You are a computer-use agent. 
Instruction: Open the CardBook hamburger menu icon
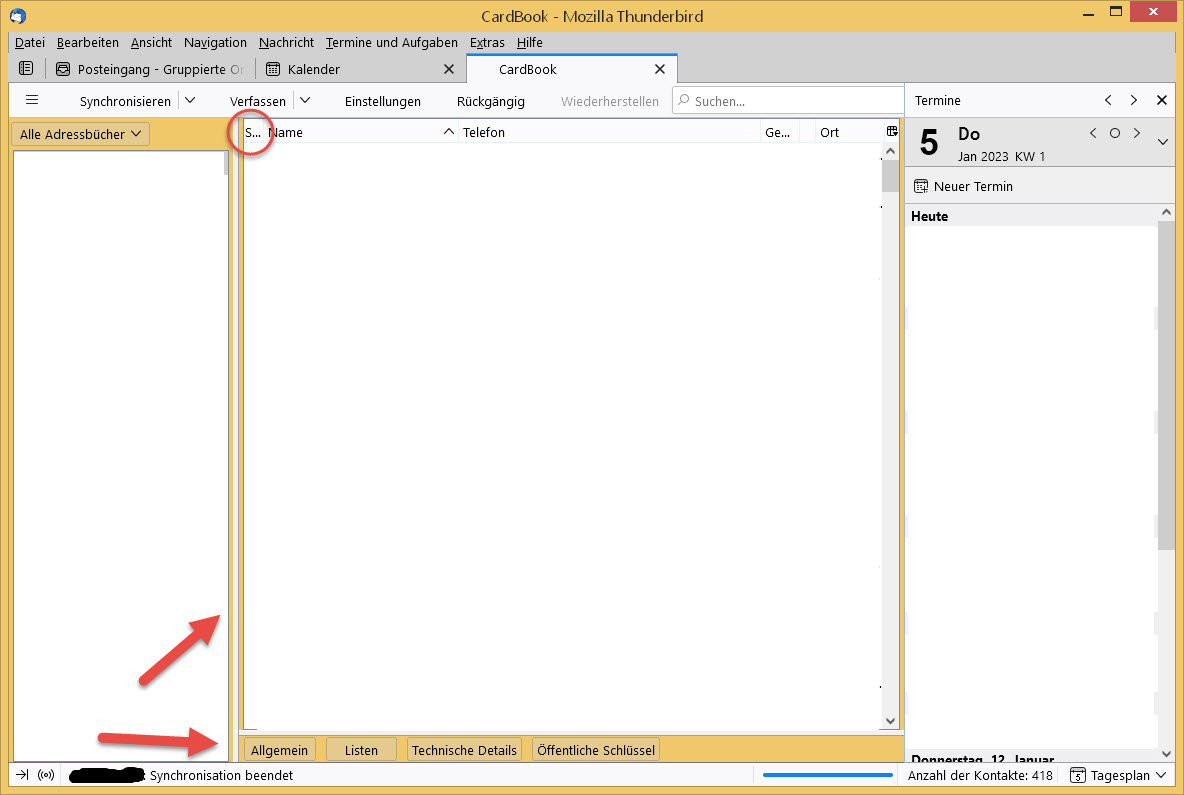click(31, 100)
